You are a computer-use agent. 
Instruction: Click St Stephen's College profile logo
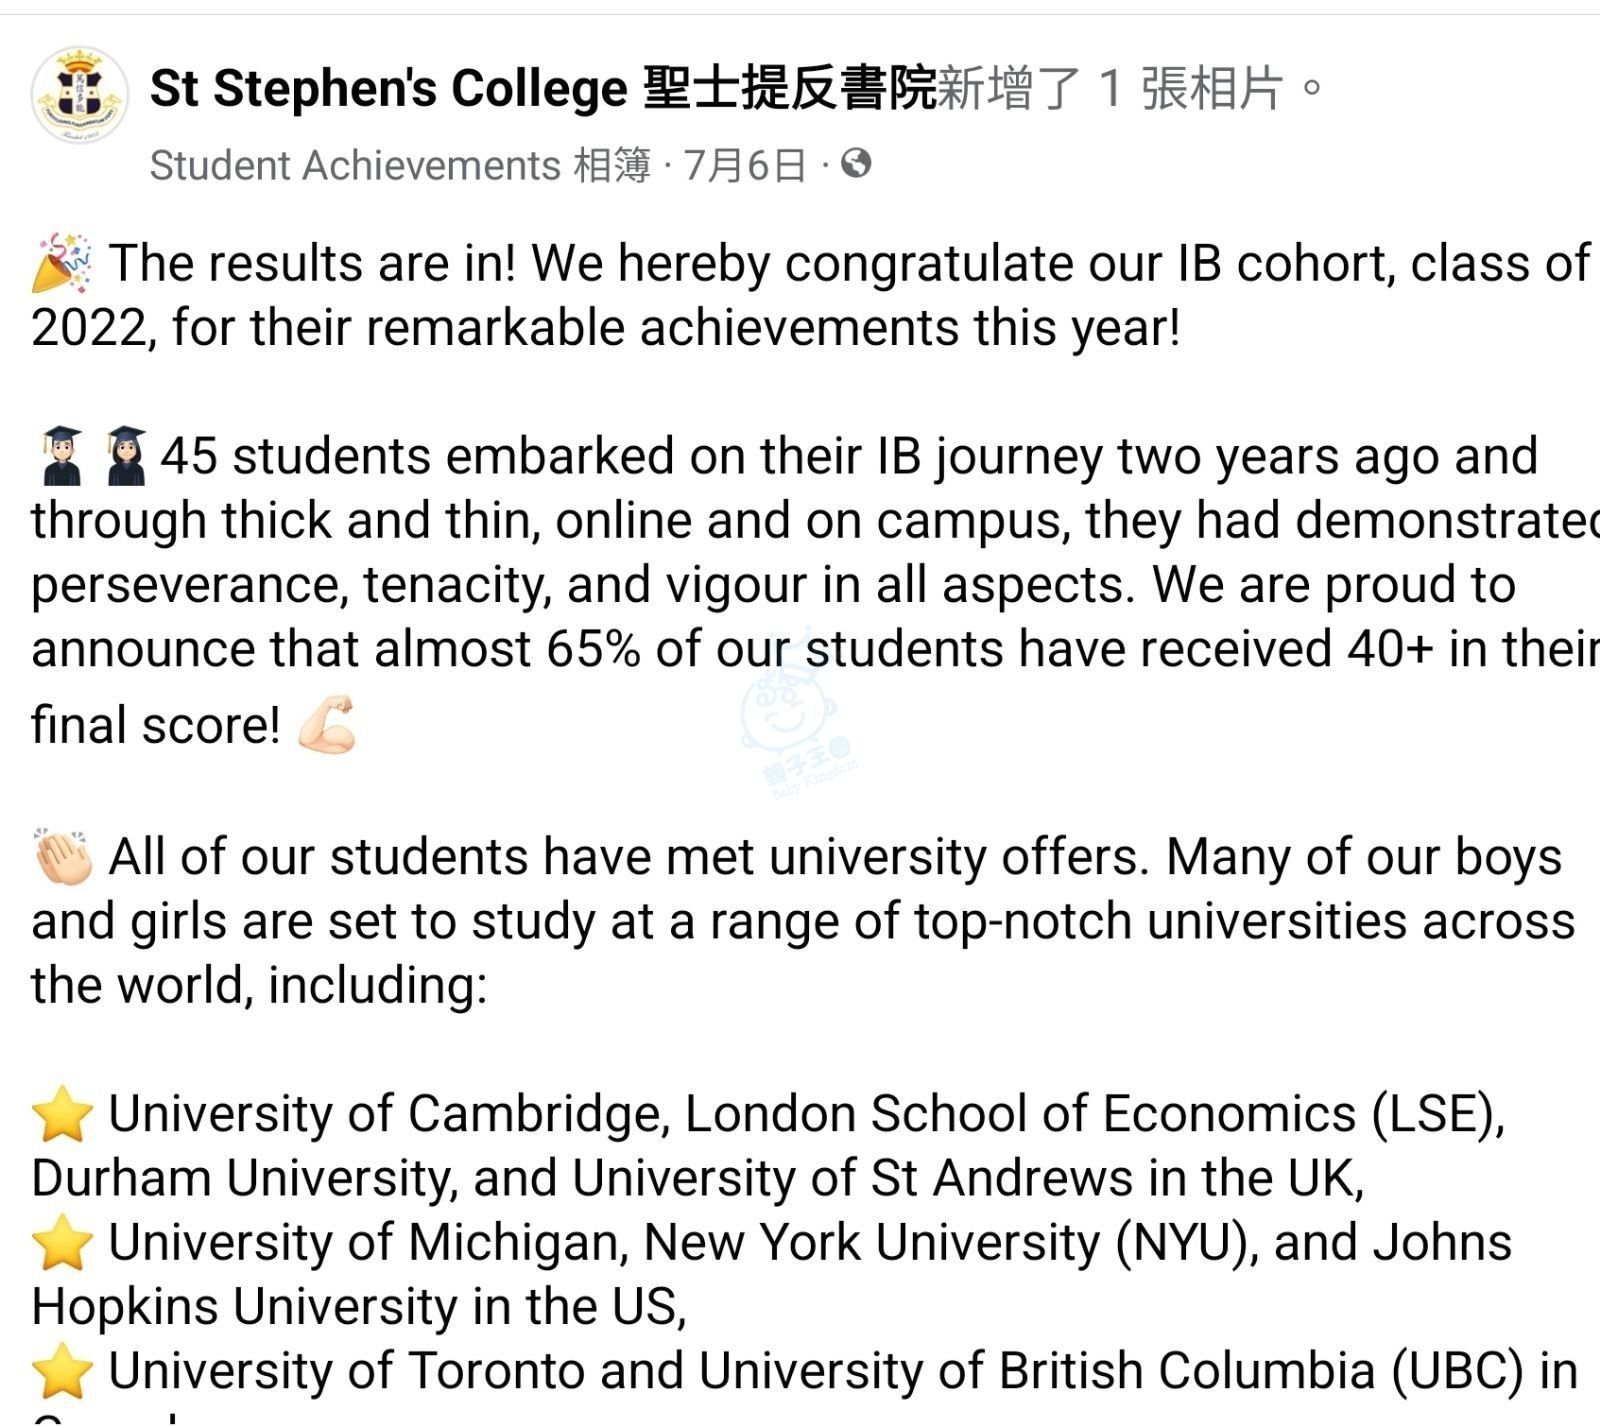coord(80,95)
